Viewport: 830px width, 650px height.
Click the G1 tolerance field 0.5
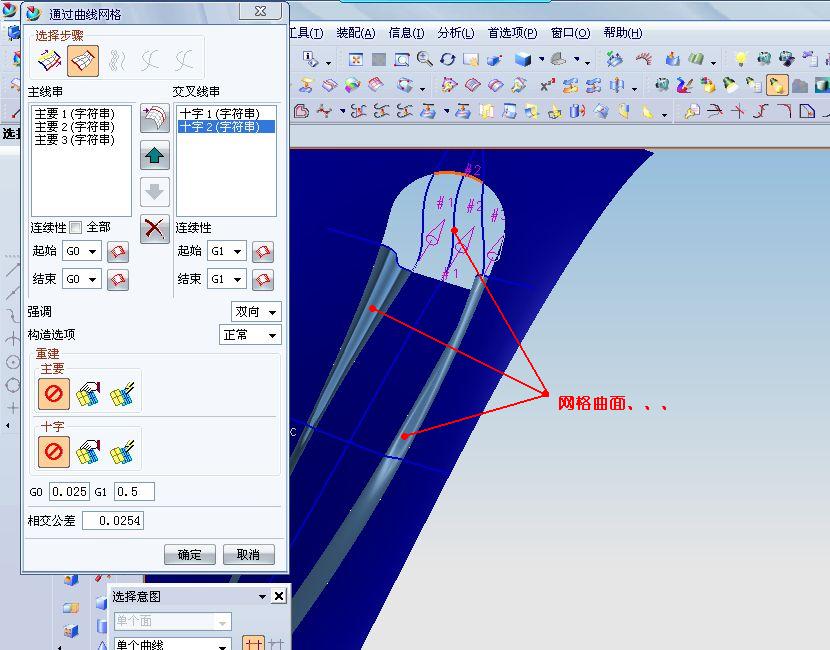[x=134, y=492]
